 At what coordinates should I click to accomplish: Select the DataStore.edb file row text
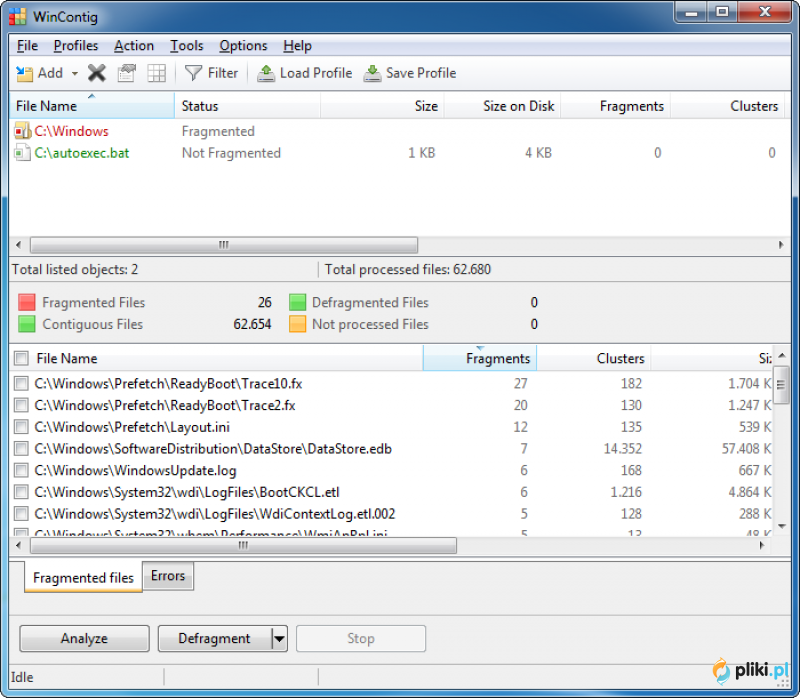tap(213, 448)
